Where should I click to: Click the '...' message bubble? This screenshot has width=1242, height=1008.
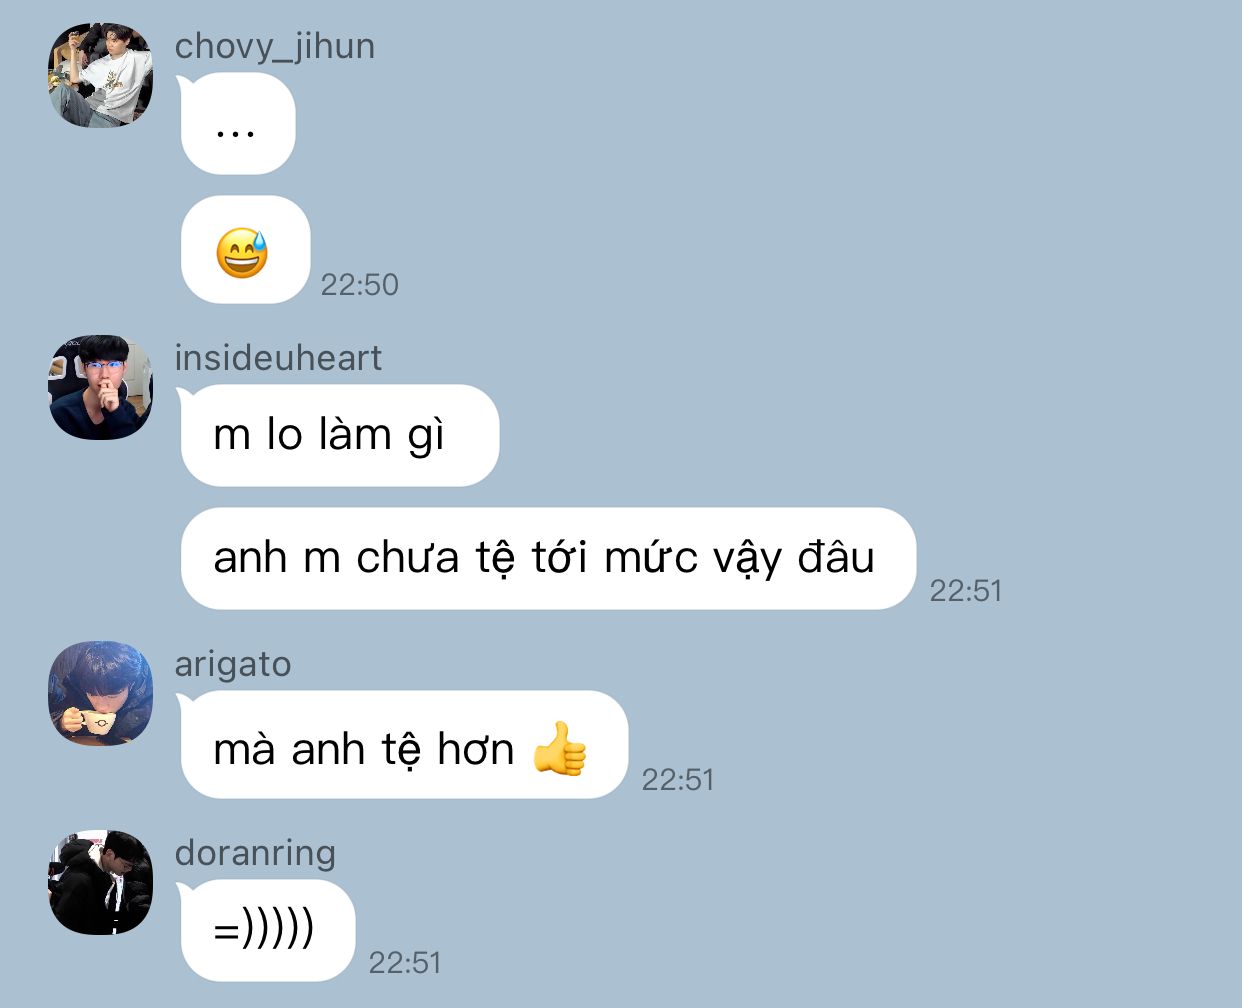click(238, 124)
